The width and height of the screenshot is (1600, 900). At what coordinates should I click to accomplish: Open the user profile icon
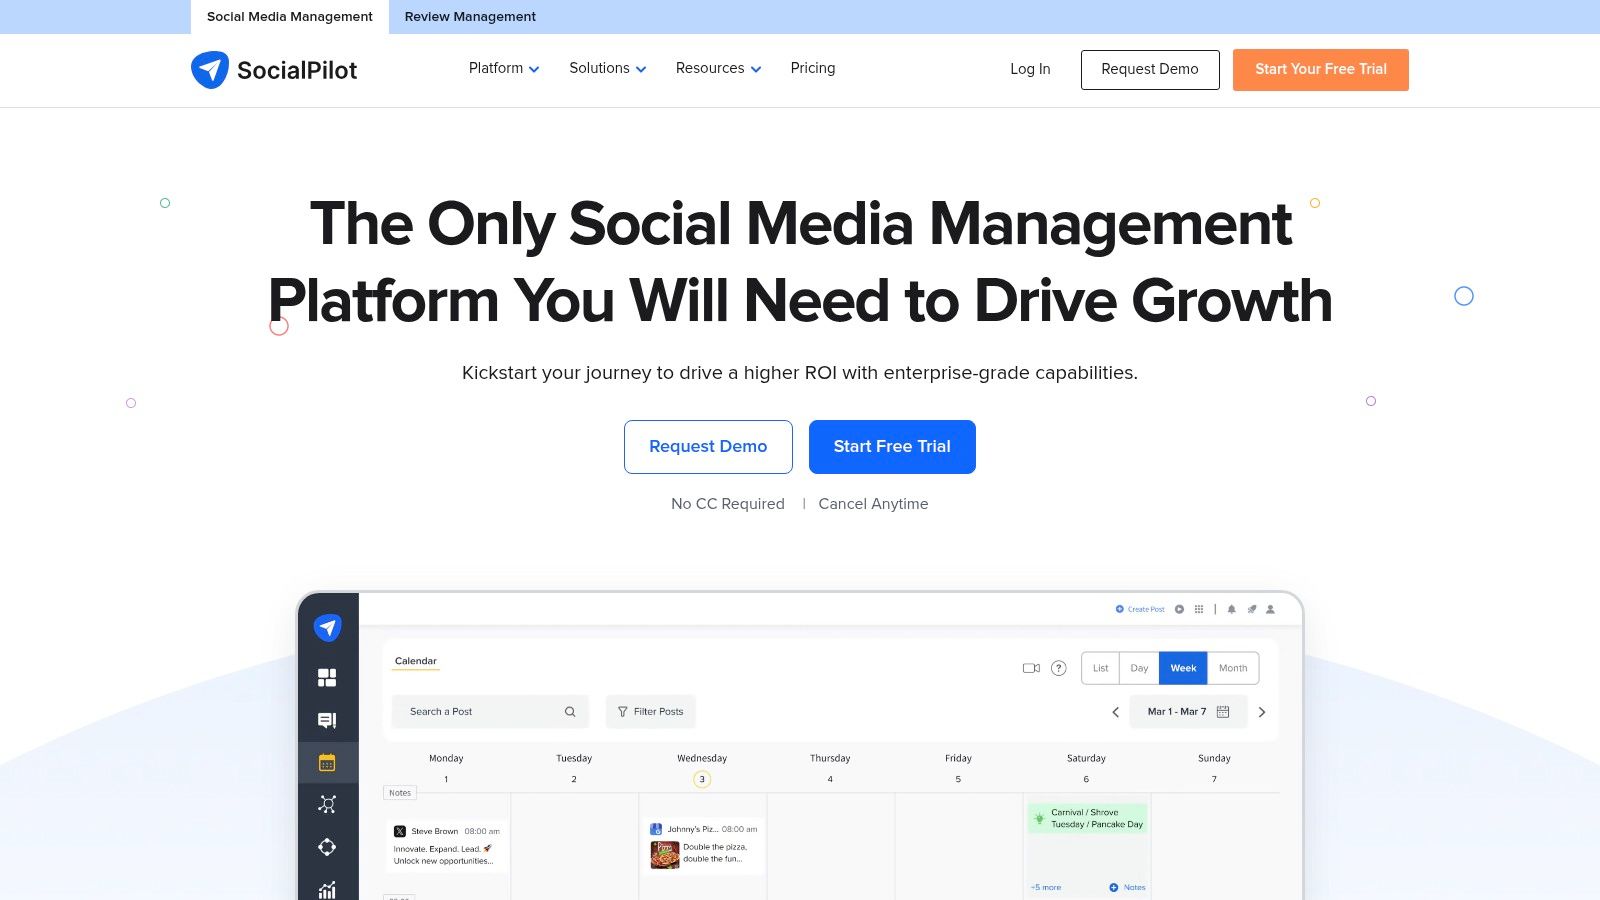coord(1269,609)
